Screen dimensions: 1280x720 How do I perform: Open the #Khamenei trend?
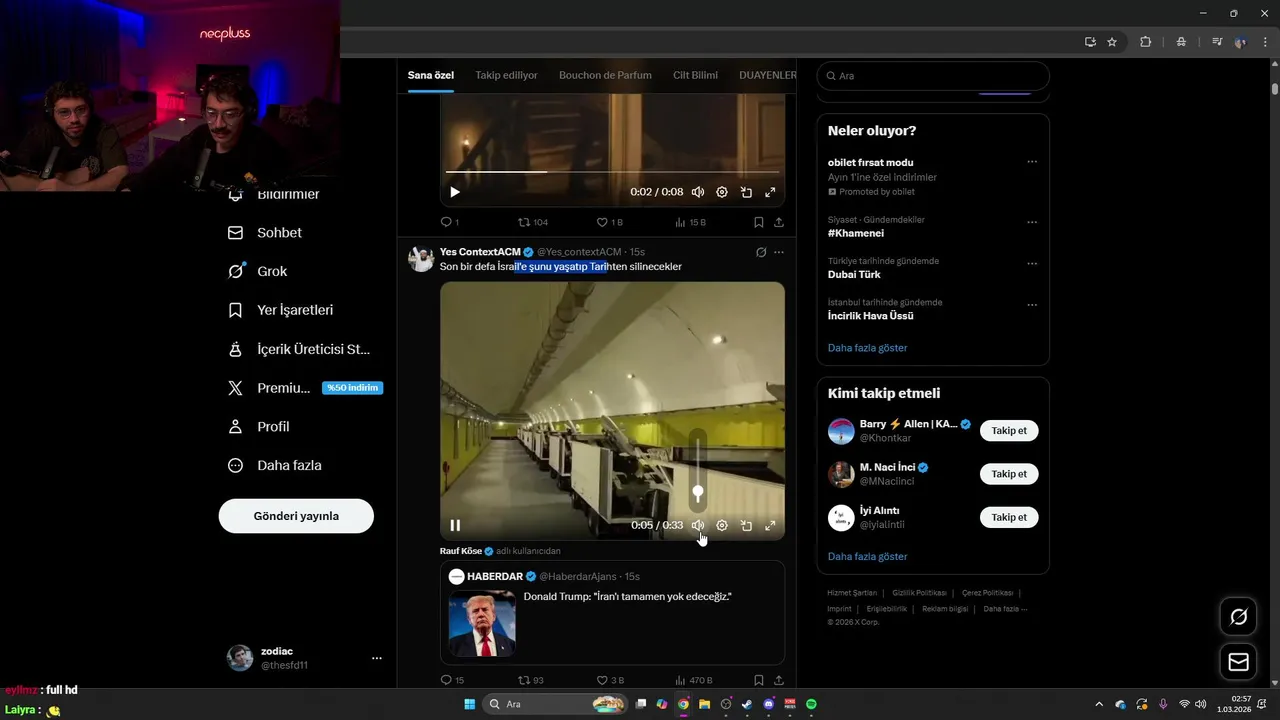[856, 233]
